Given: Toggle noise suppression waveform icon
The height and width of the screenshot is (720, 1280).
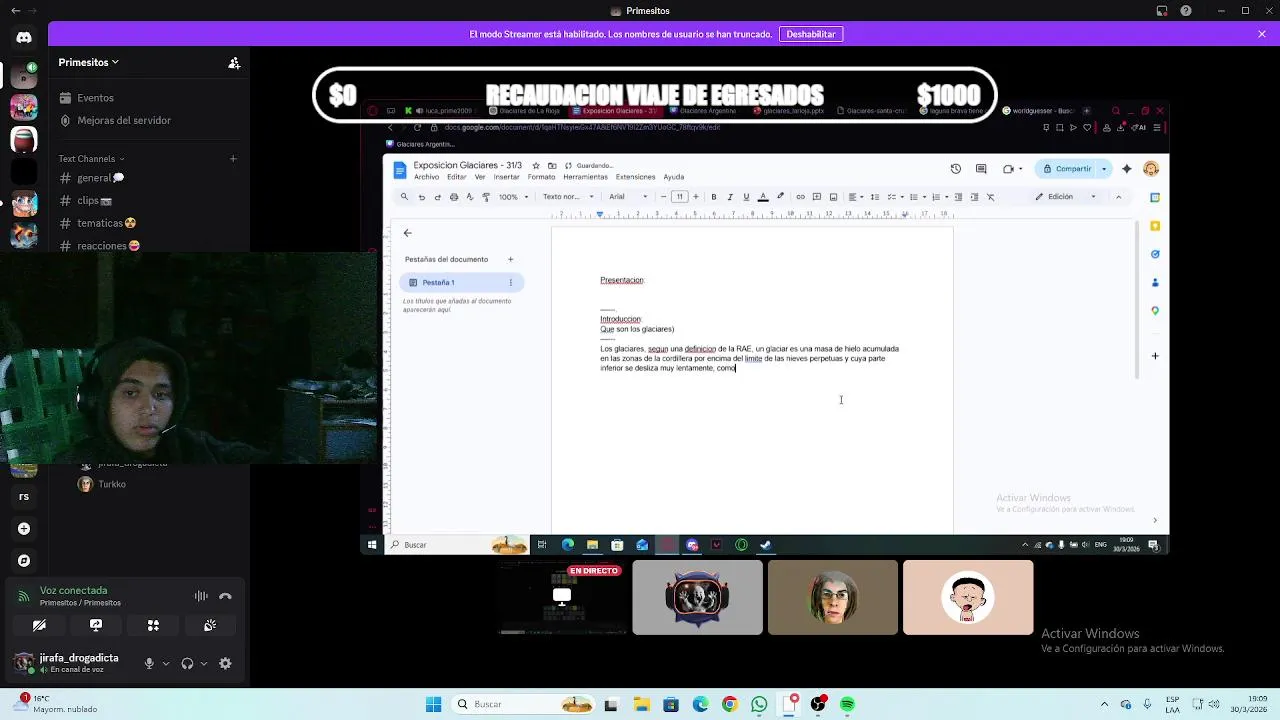Looking at the screenshot, I should [x=201, y=596].
